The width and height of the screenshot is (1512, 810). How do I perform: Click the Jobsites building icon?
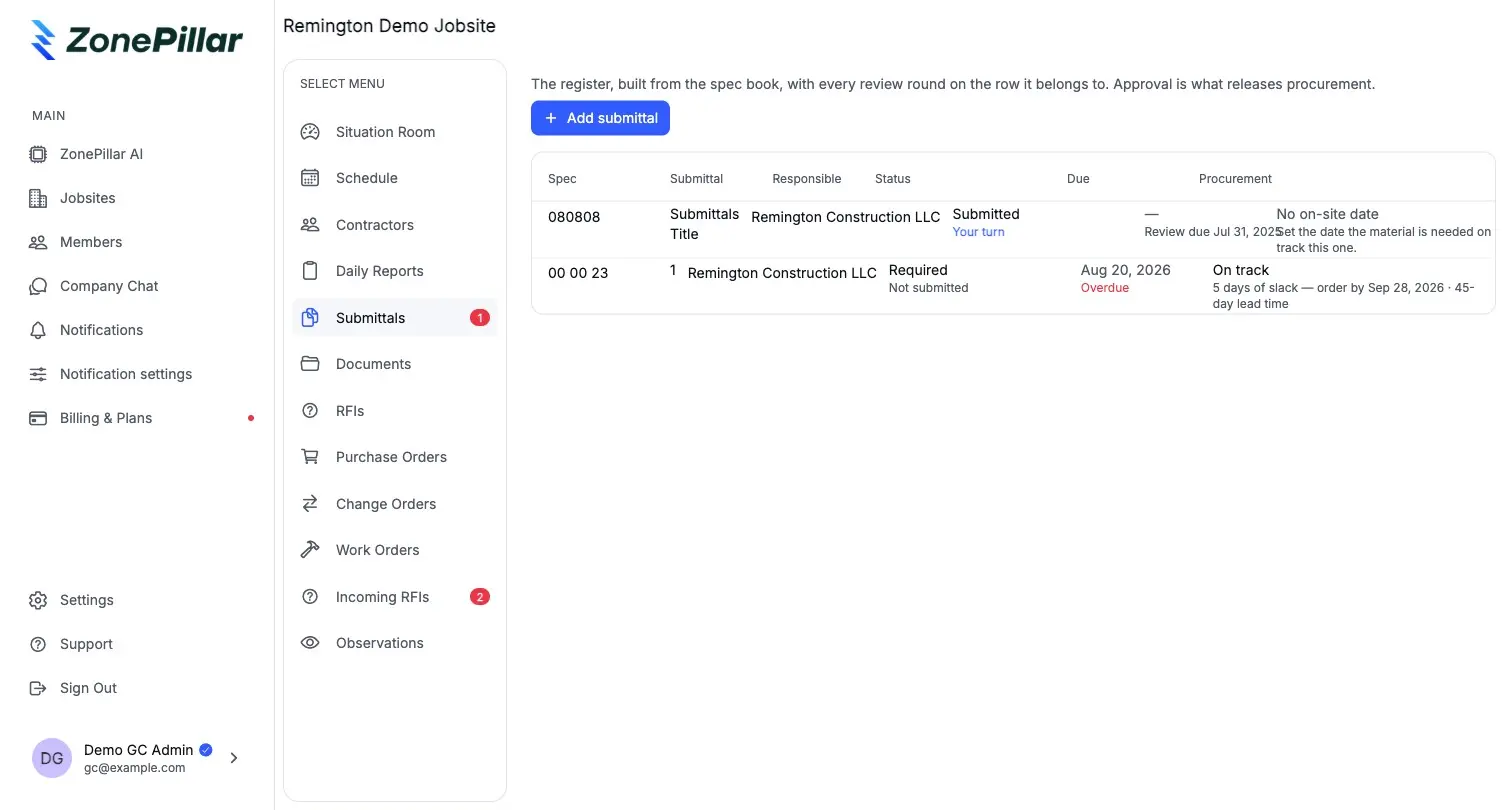coord(38,198)
